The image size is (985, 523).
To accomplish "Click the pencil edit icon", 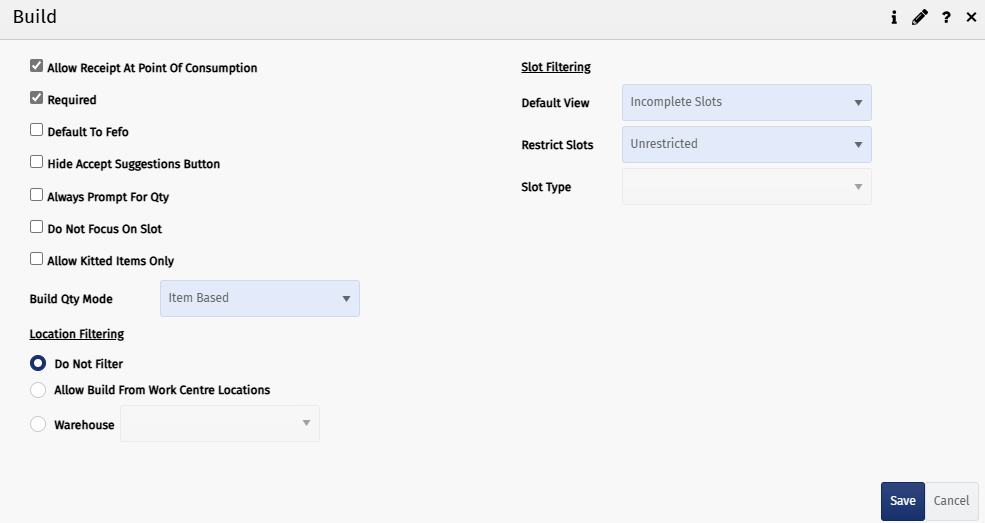I will pyautogui.click(x=920, y=18).
